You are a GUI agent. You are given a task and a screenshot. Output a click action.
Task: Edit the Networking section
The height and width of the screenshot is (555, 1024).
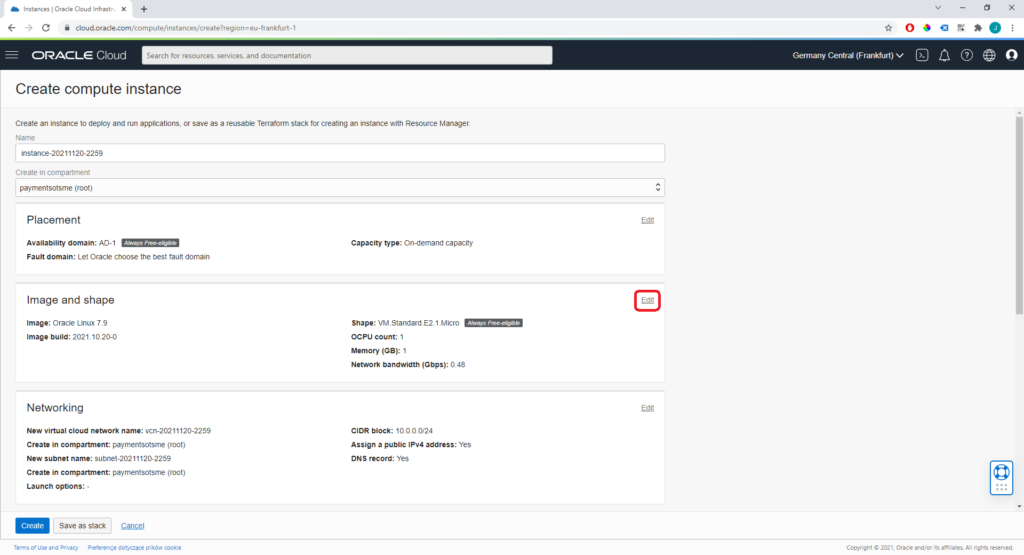(647, 408)
